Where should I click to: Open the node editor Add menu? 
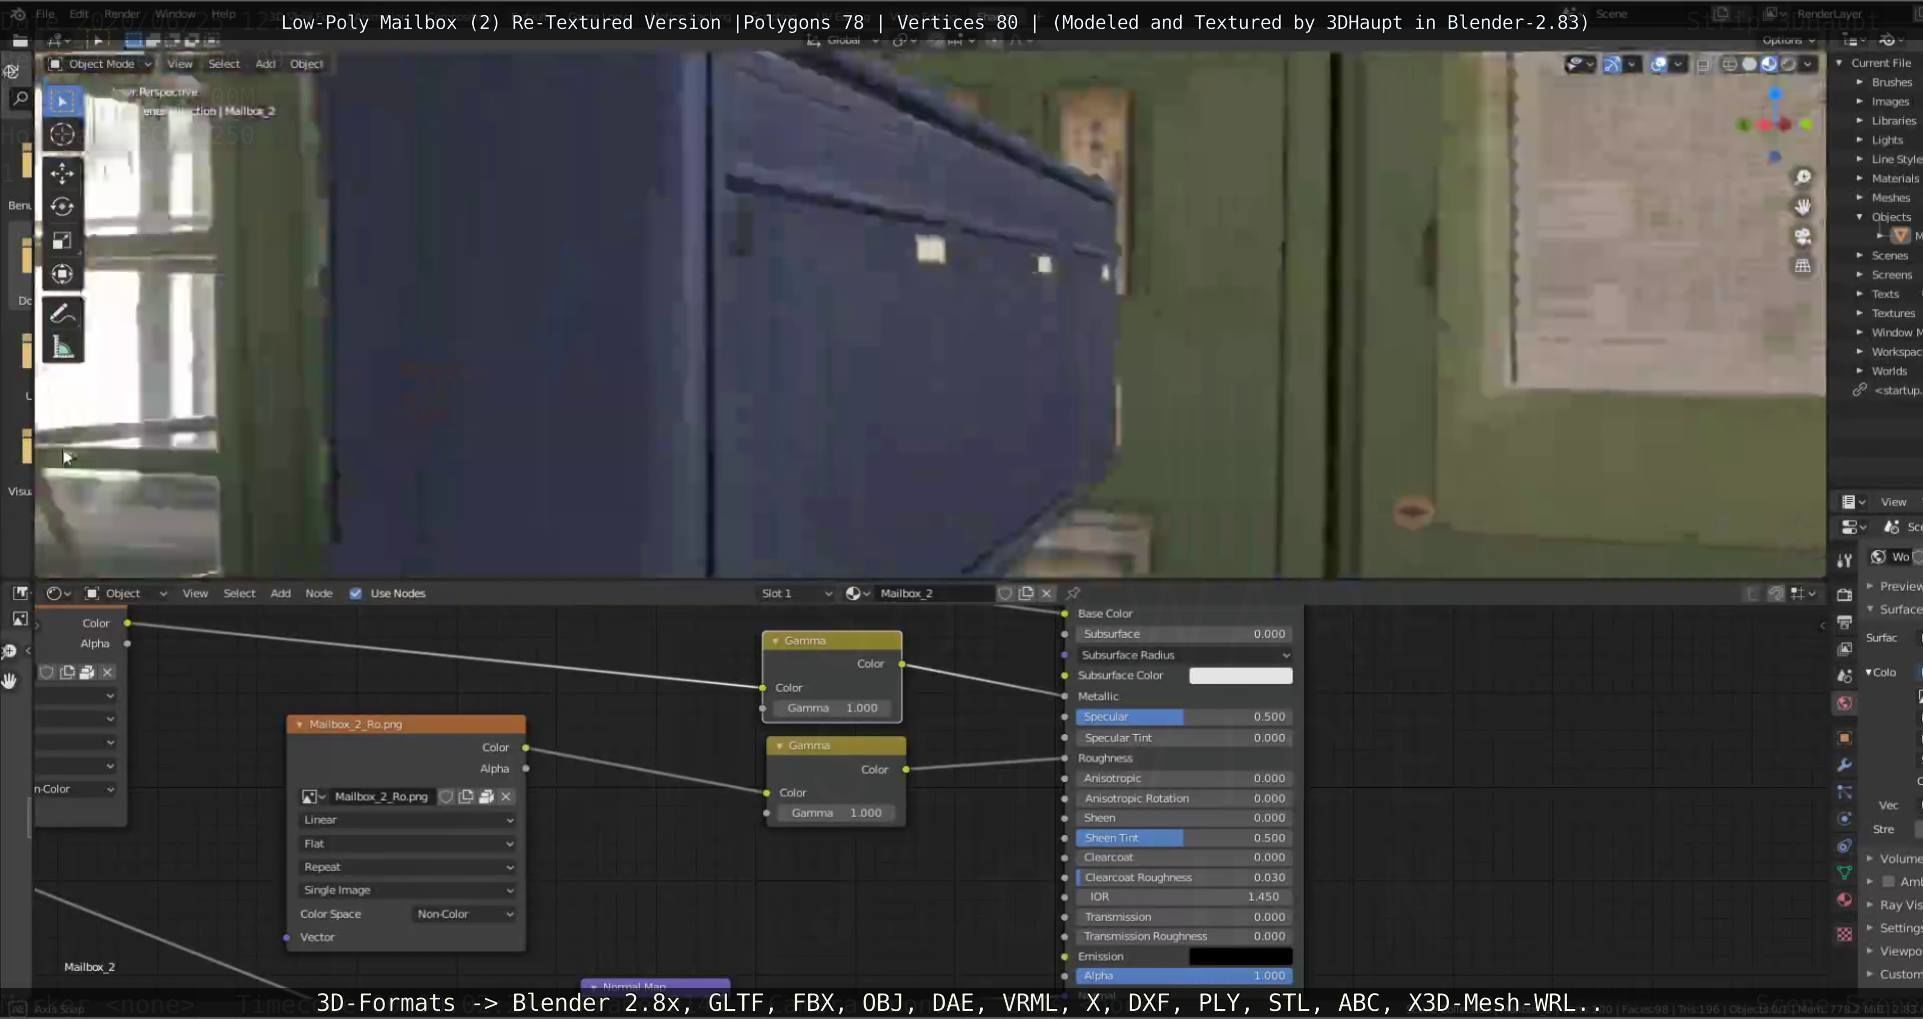pyautogui.click(x=281, y=593)
